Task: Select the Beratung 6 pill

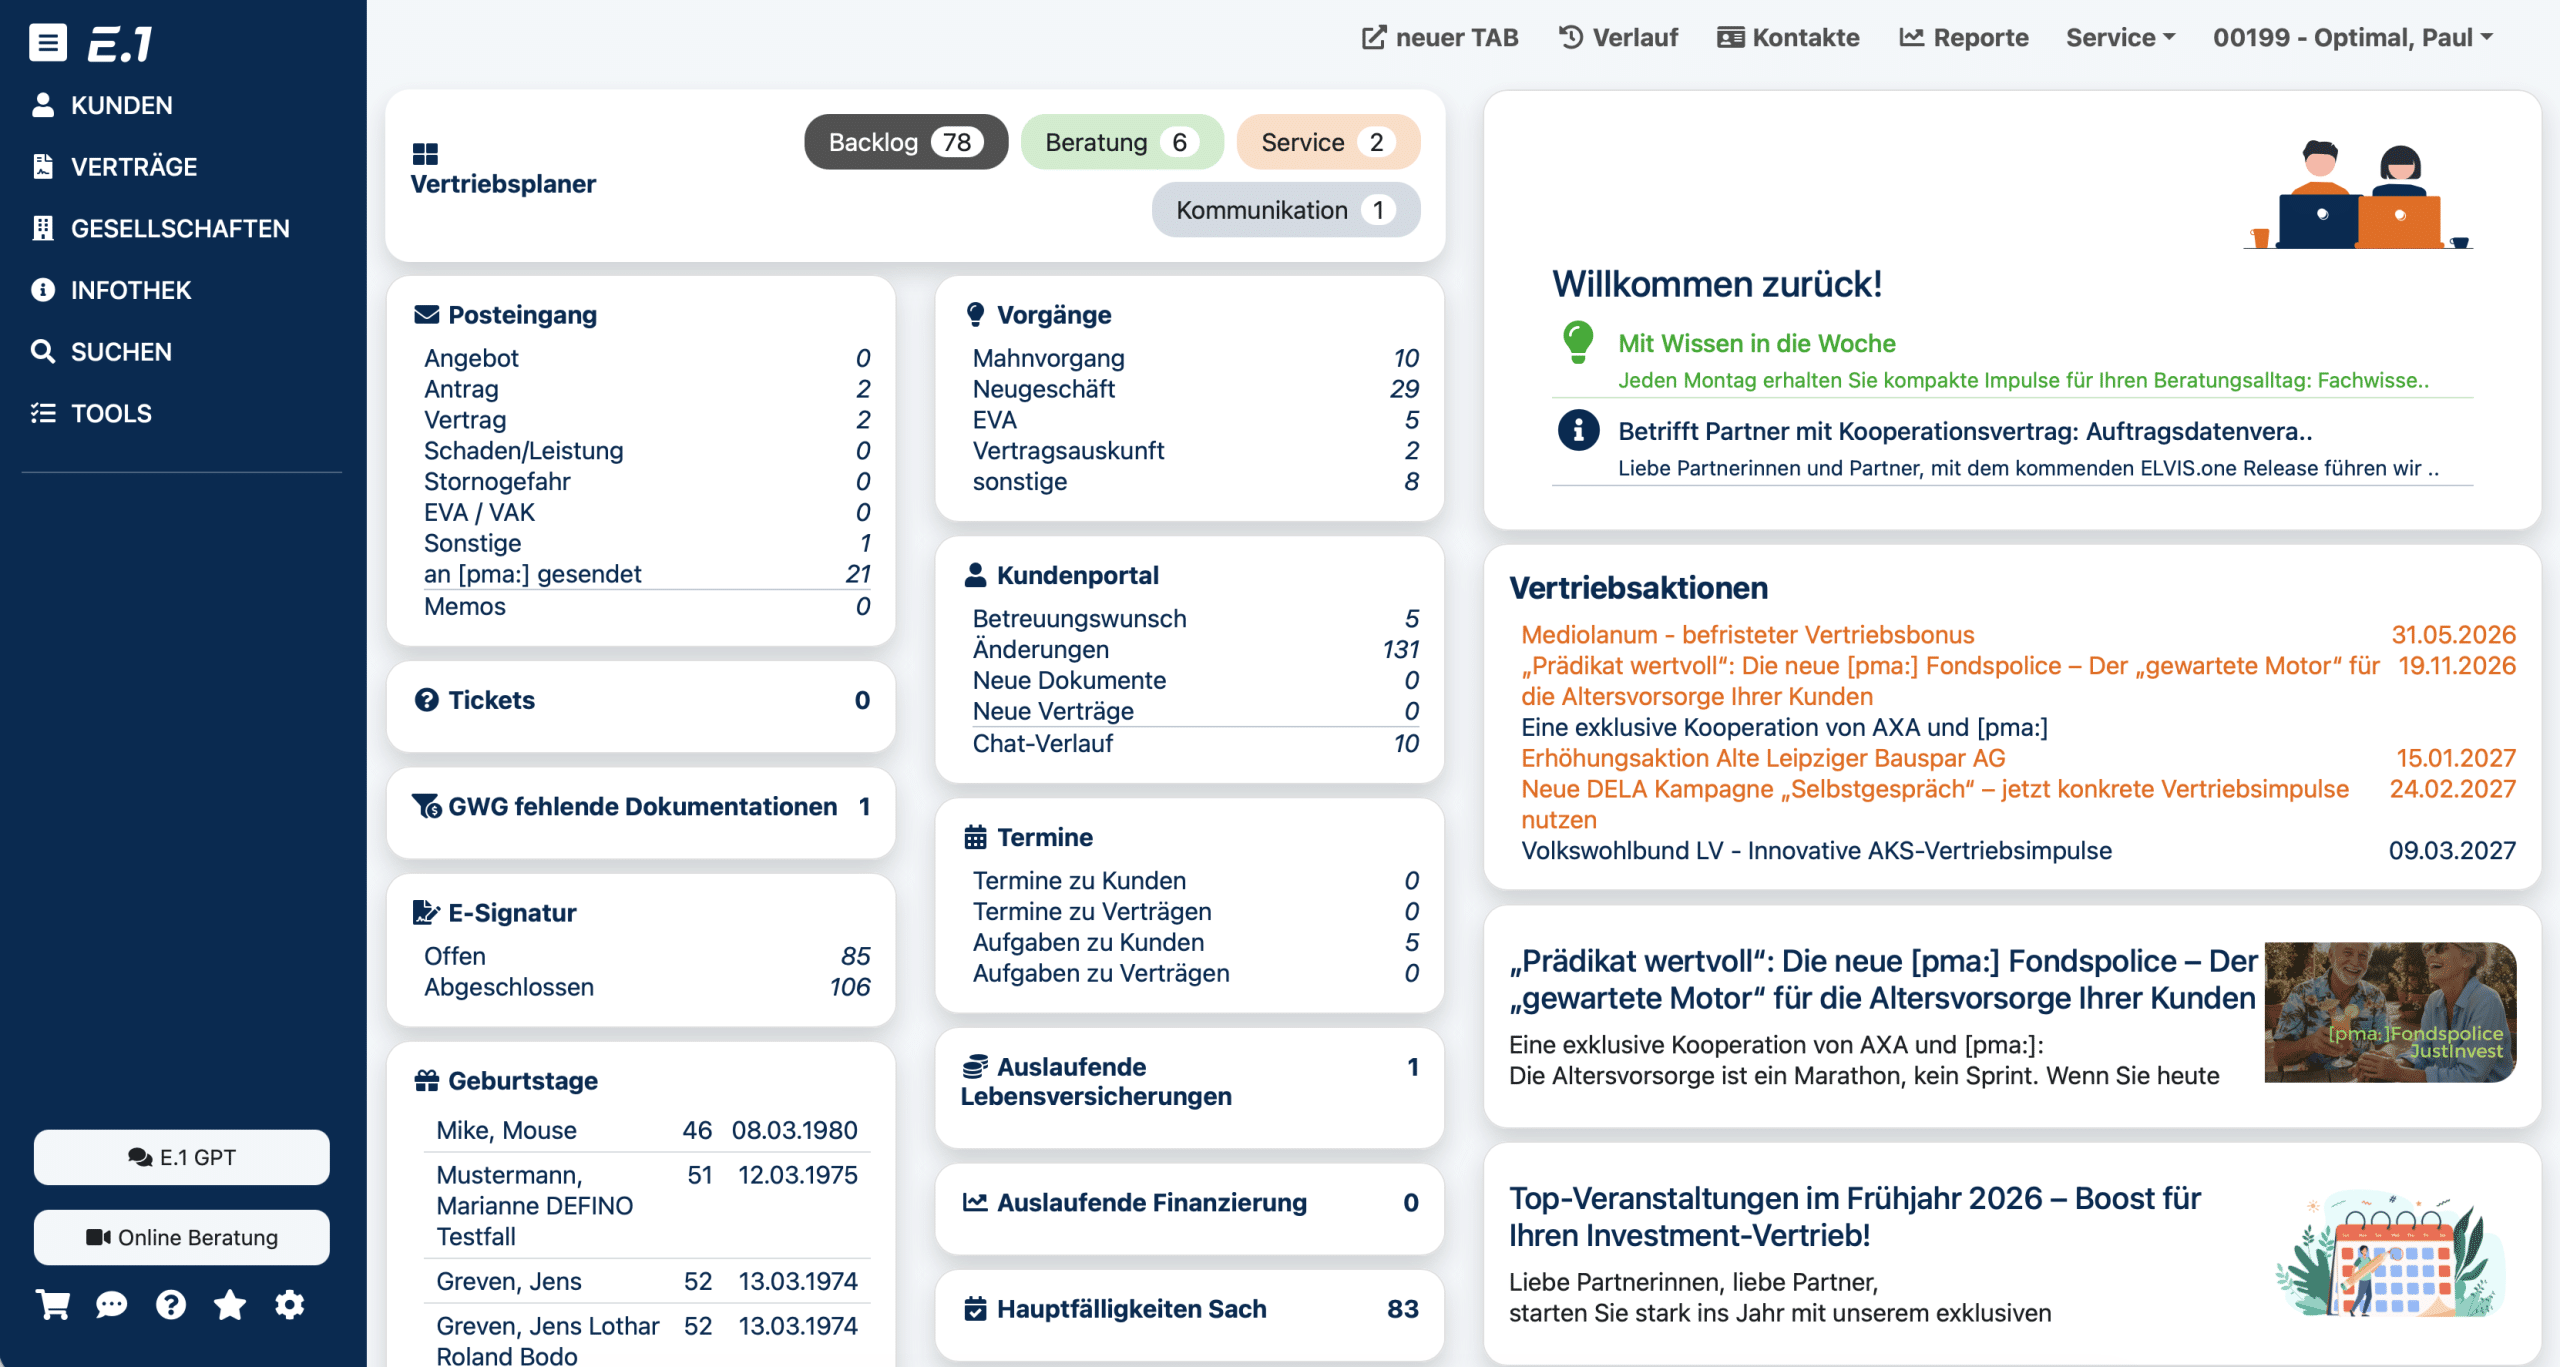Action: pyautogui.click(x=1121, y=142)
